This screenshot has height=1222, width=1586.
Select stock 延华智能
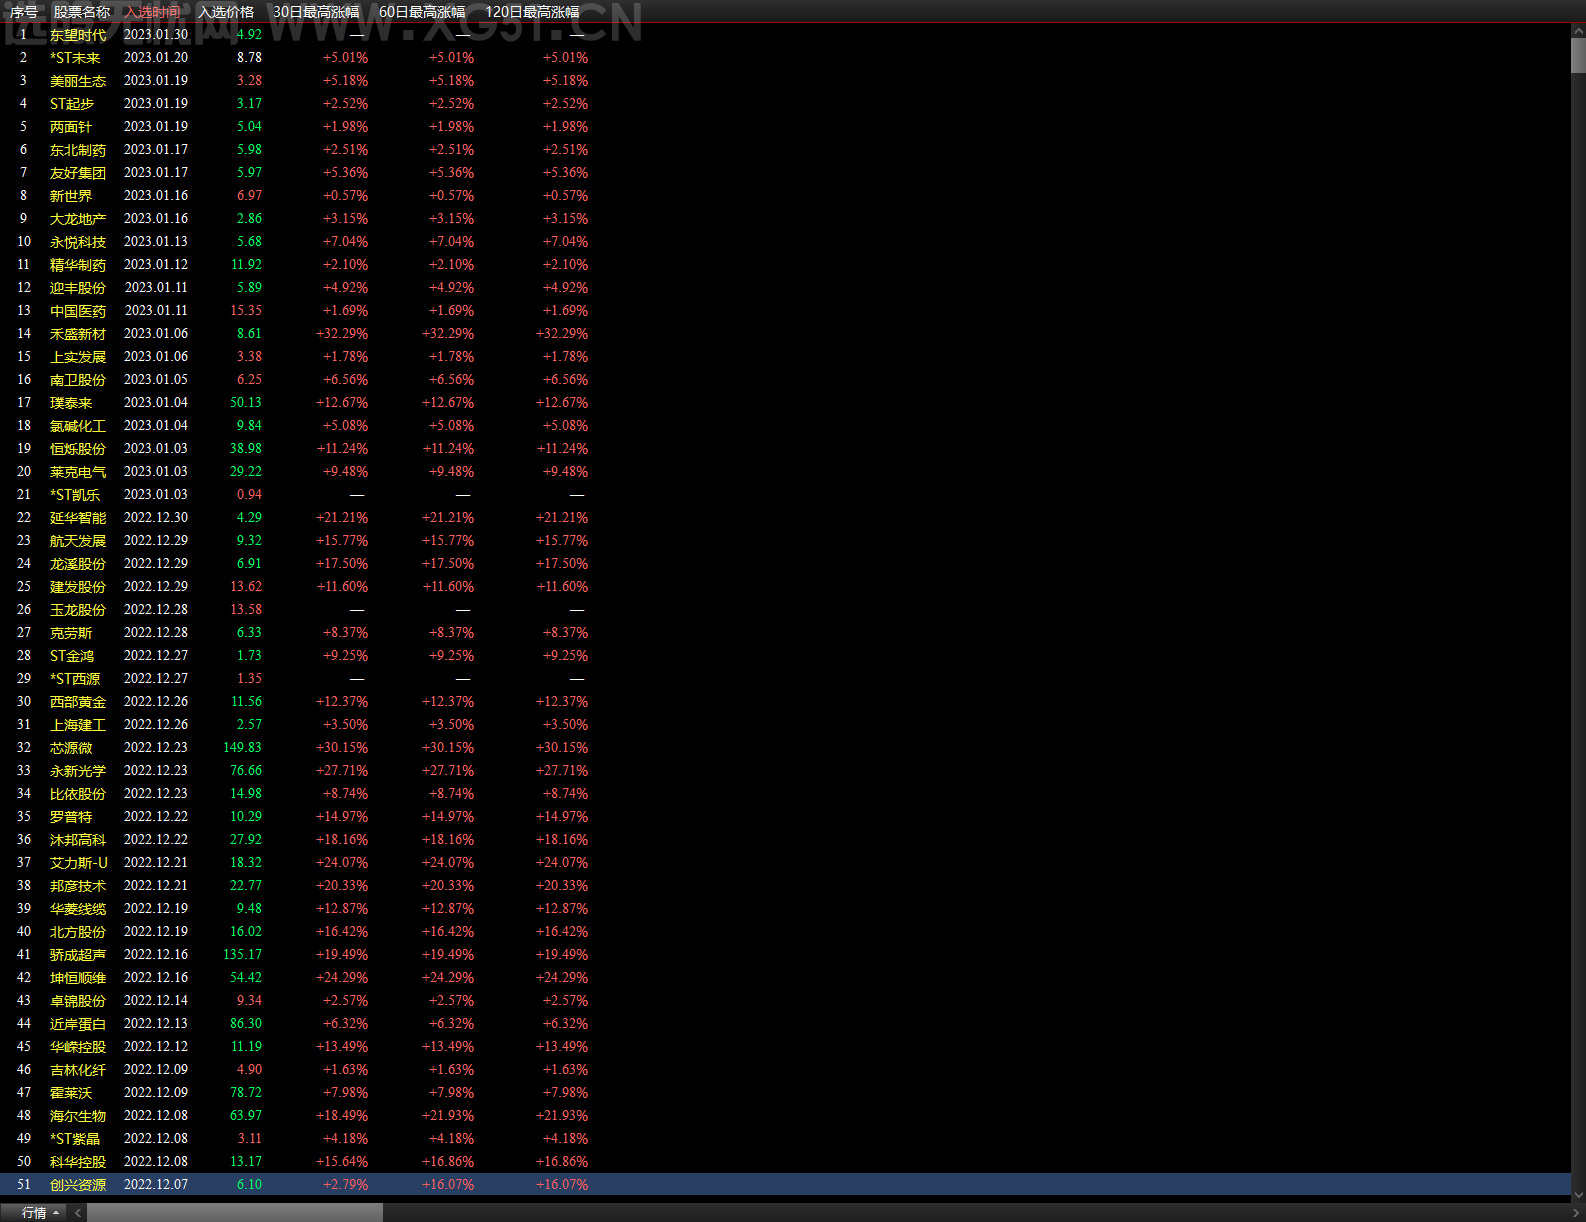(x=78, y=518)
